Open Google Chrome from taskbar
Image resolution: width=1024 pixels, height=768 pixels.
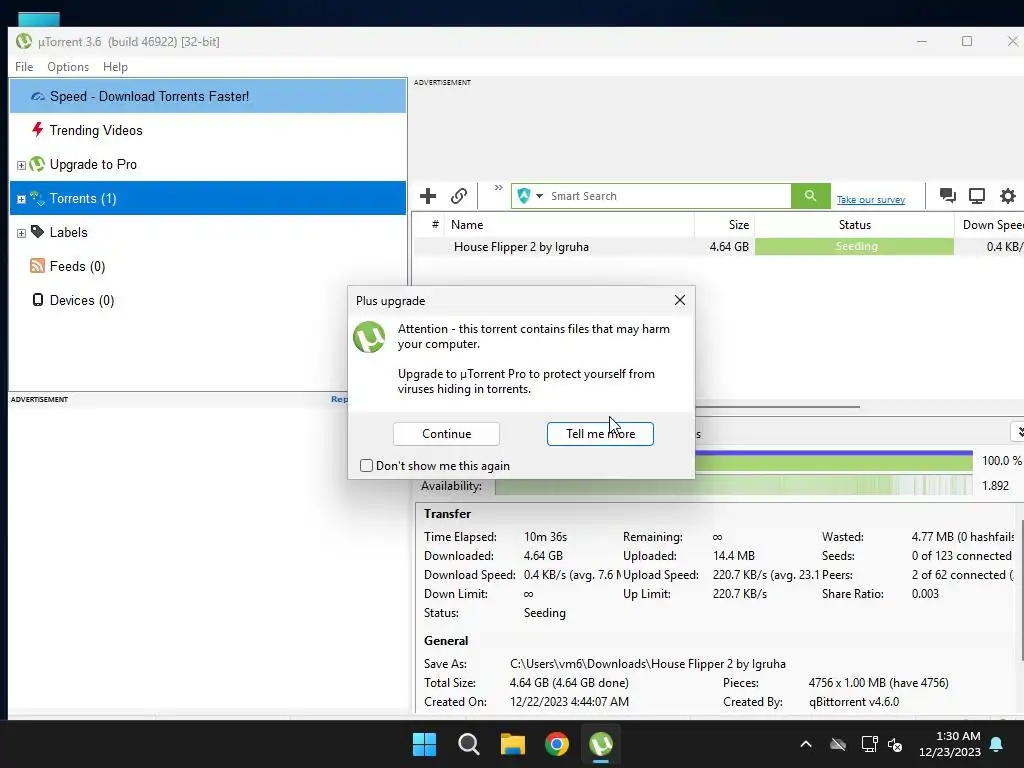[x=557, y=744]
